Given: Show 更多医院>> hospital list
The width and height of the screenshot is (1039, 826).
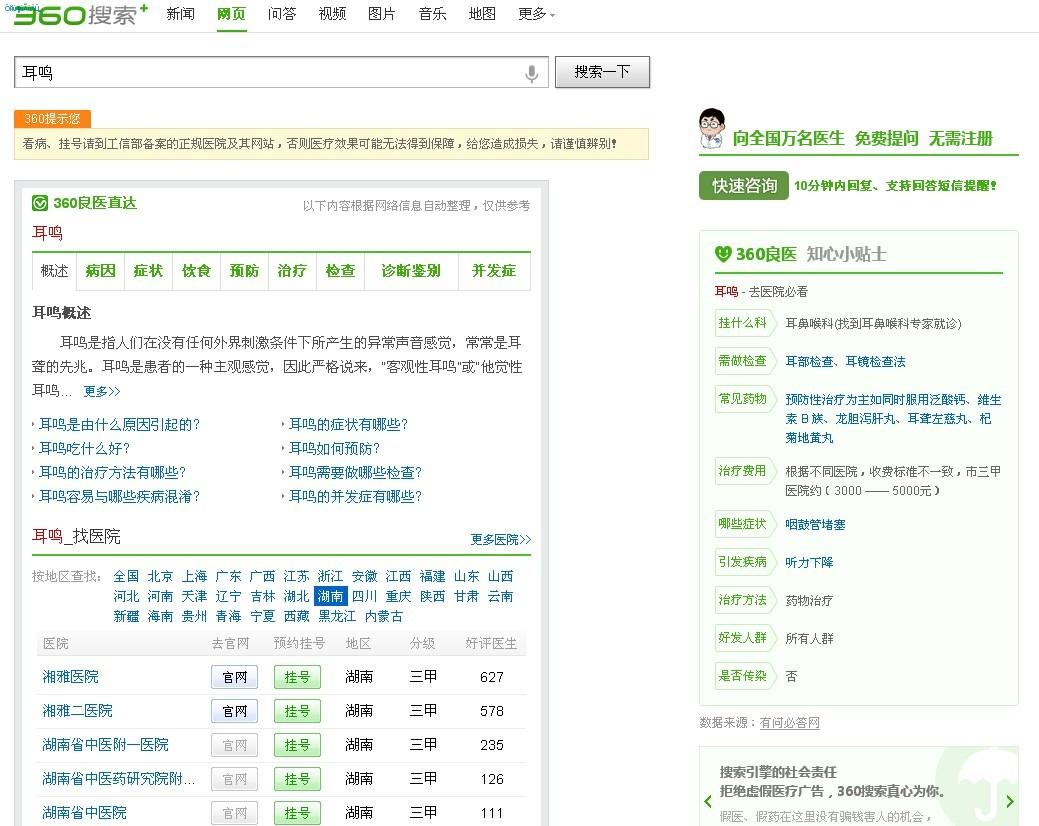Looking at the screenshot, I should pos(500,539).
